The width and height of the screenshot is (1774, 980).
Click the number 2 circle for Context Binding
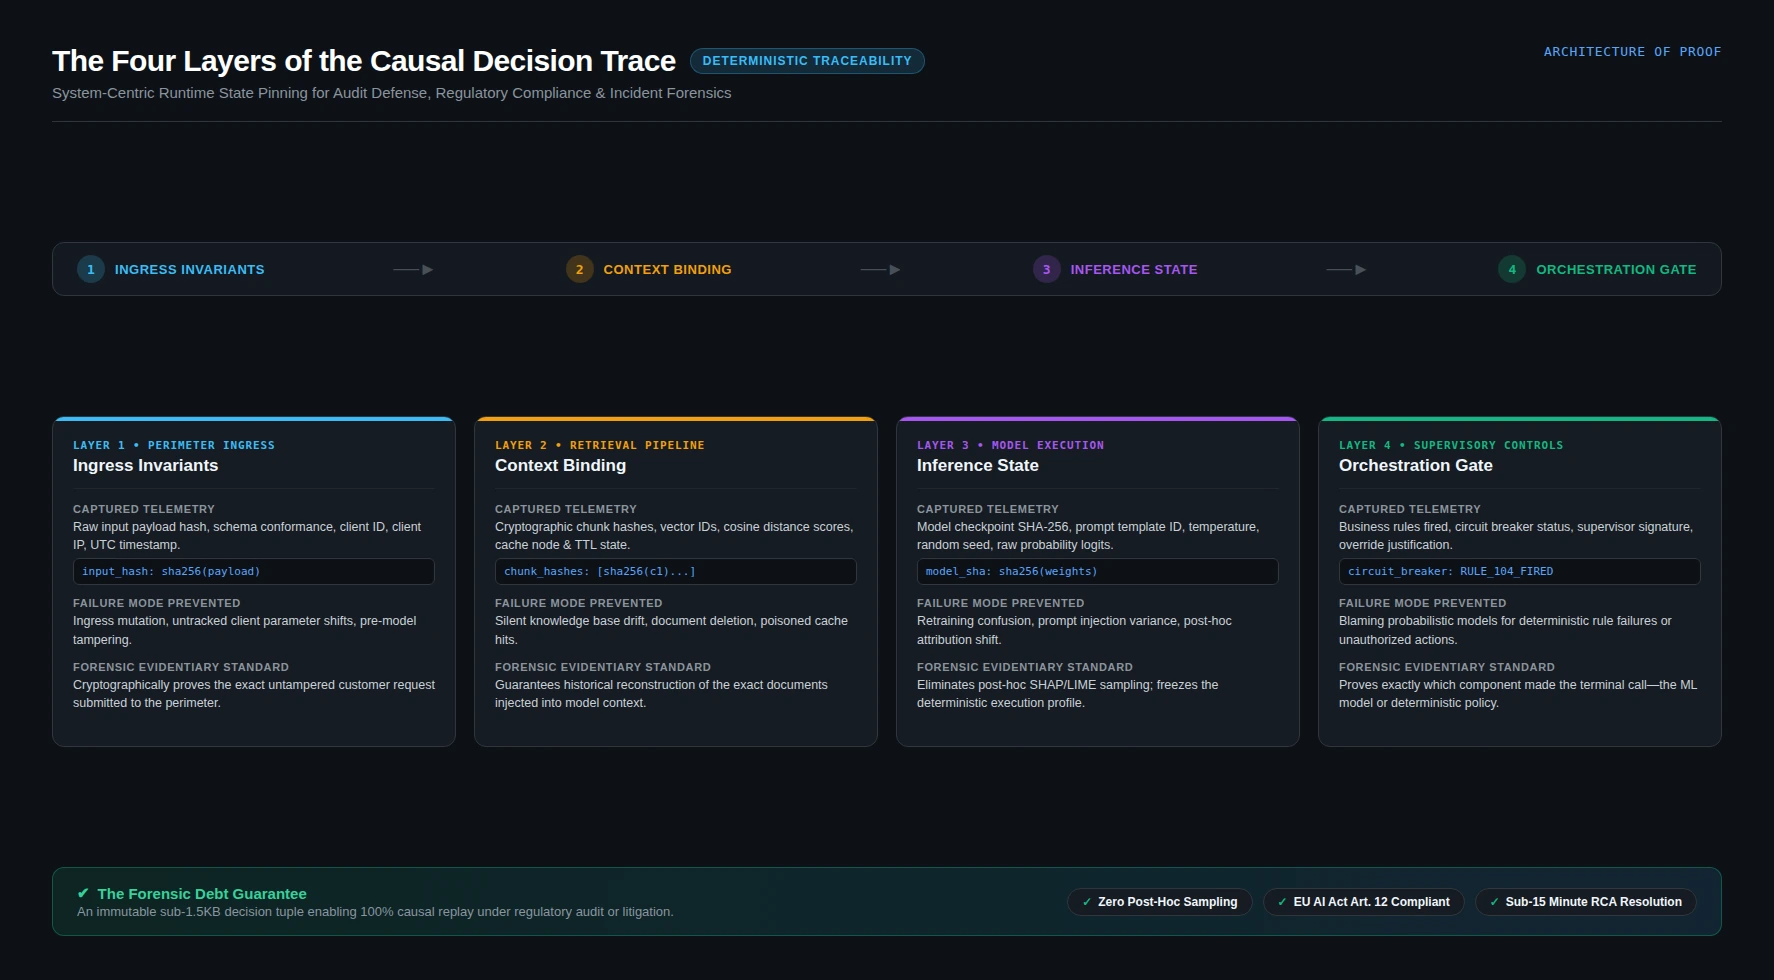point(580,269)
